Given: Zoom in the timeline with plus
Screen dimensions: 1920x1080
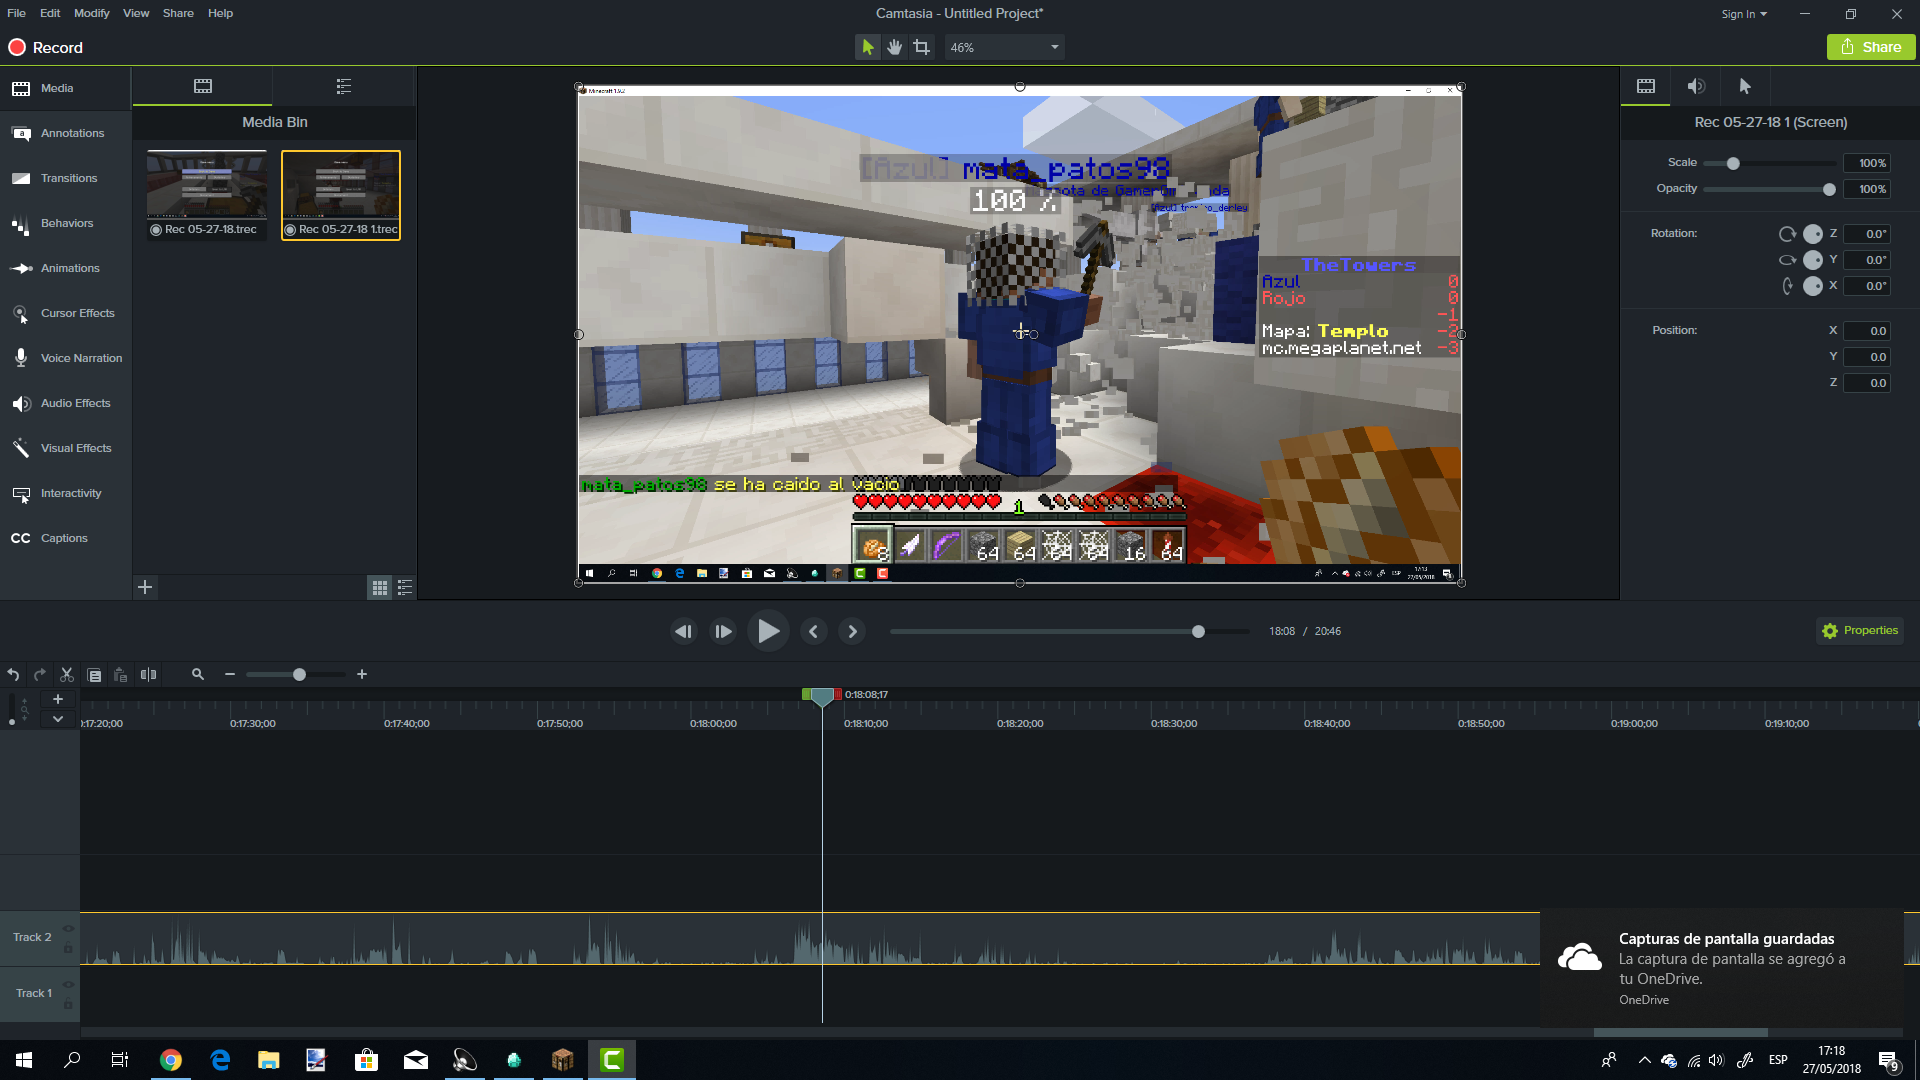Looking at the screenshot, I should tap(362, 675).
